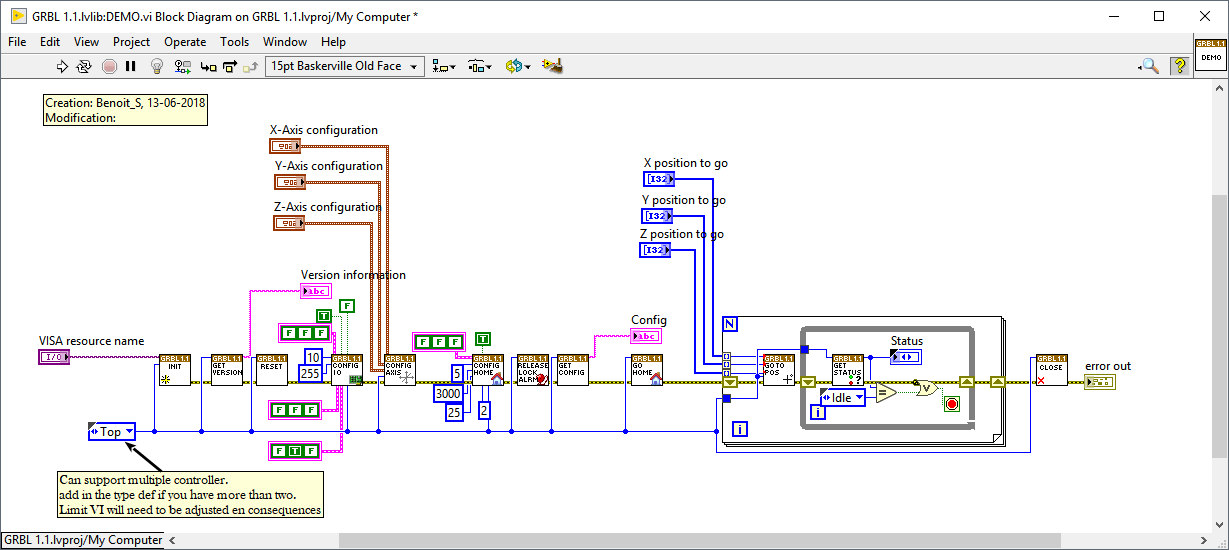Select the Status enum indicator terminal
The width and height of the screenshot is (1229, 550).
point(906,357)
